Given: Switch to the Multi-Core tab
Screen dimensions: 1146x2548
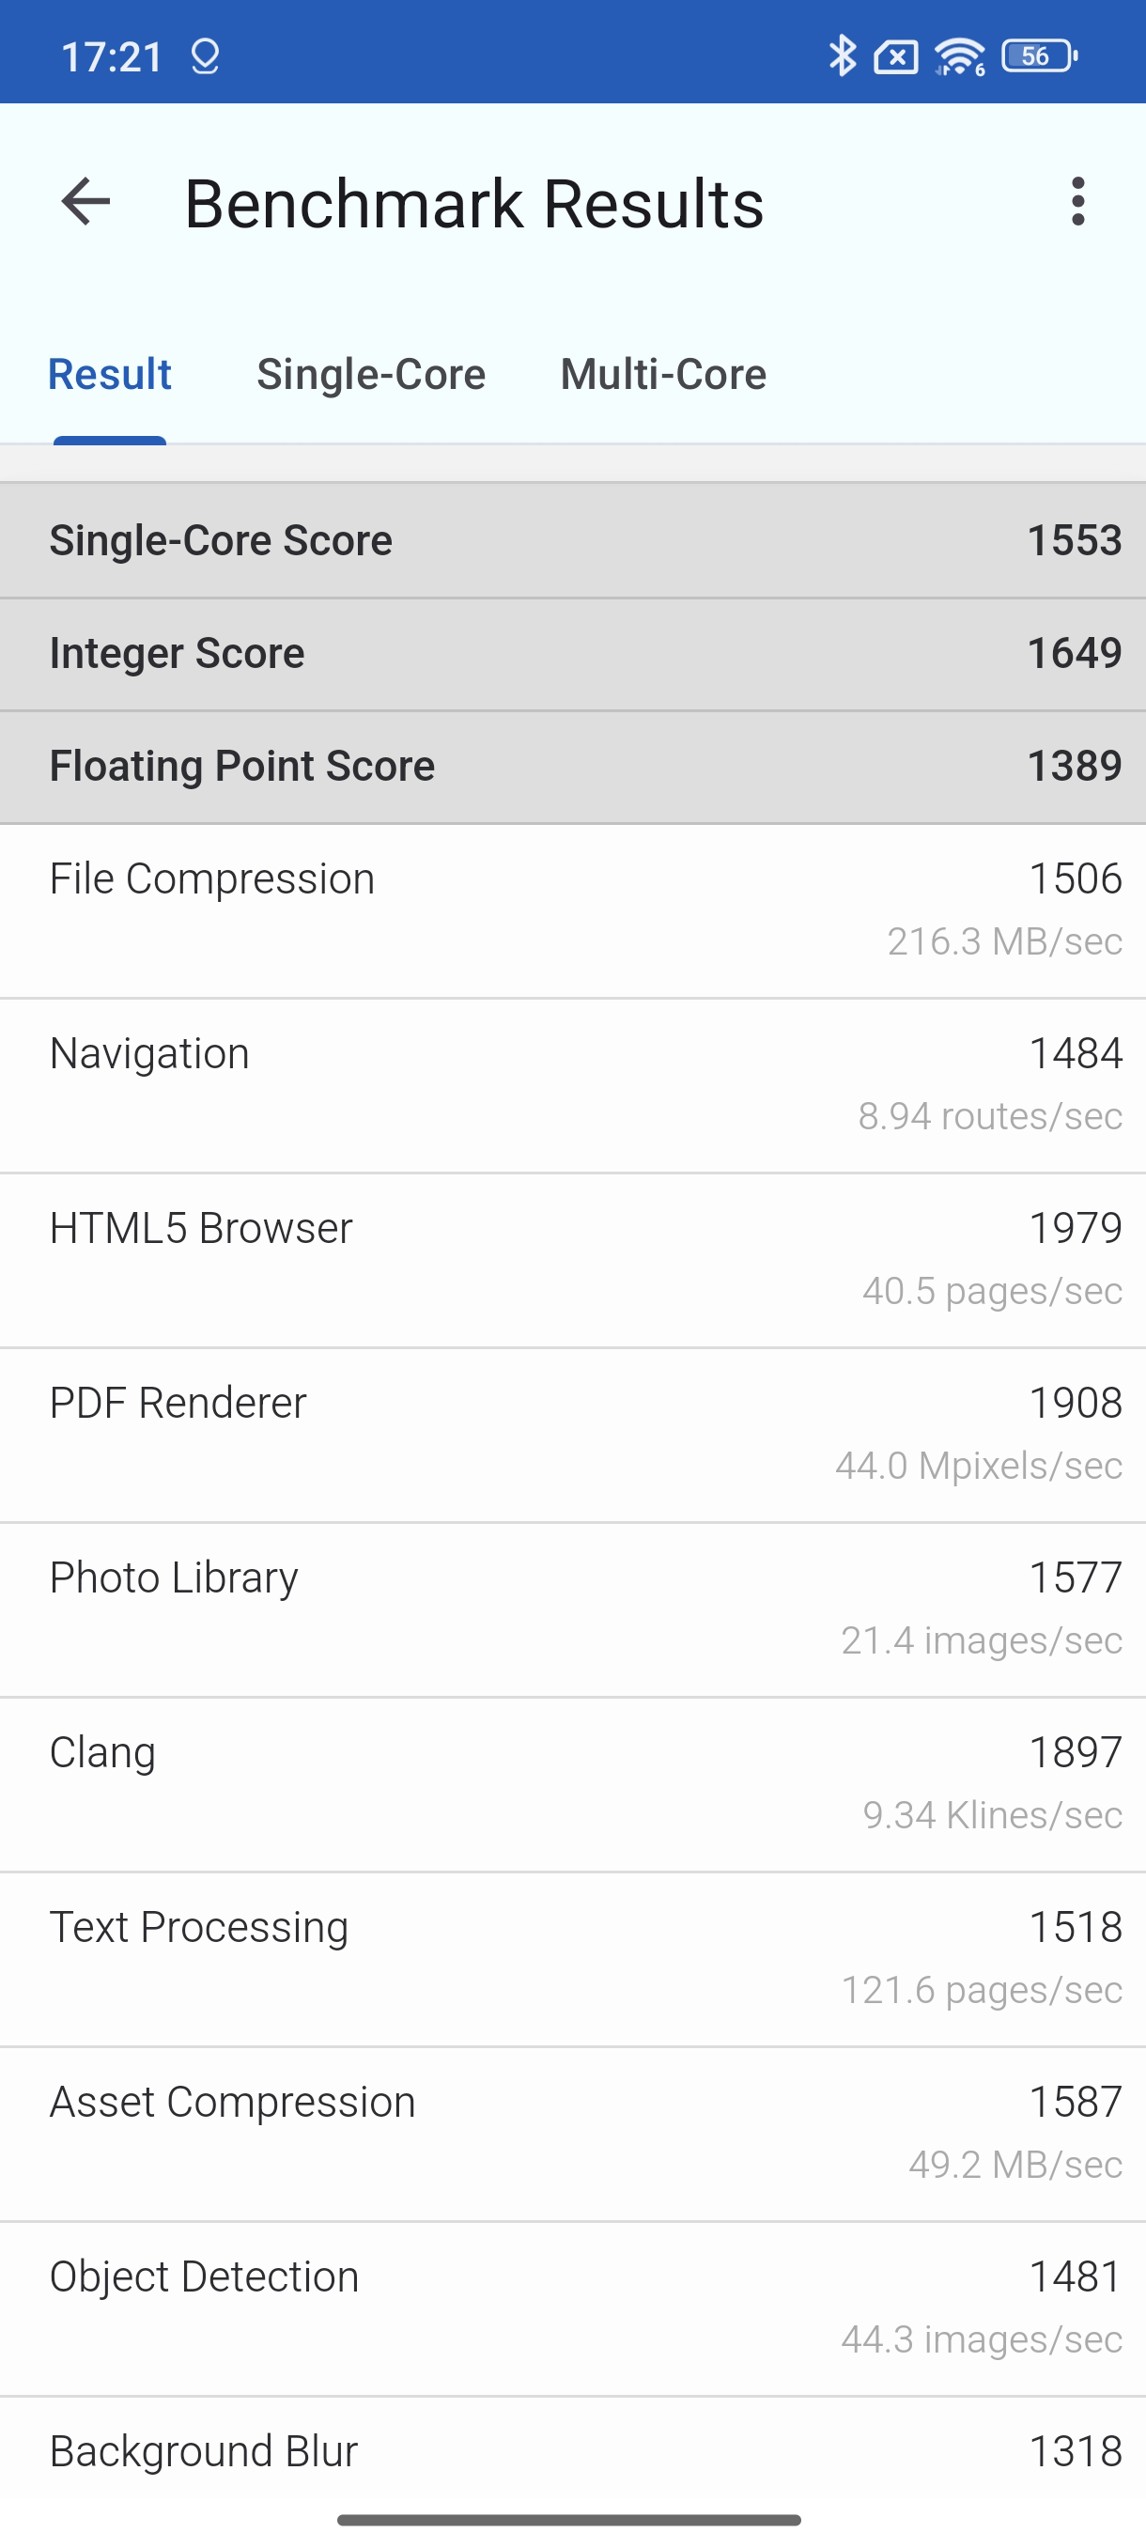Looking at the screenshot, I should click(663, 374).
